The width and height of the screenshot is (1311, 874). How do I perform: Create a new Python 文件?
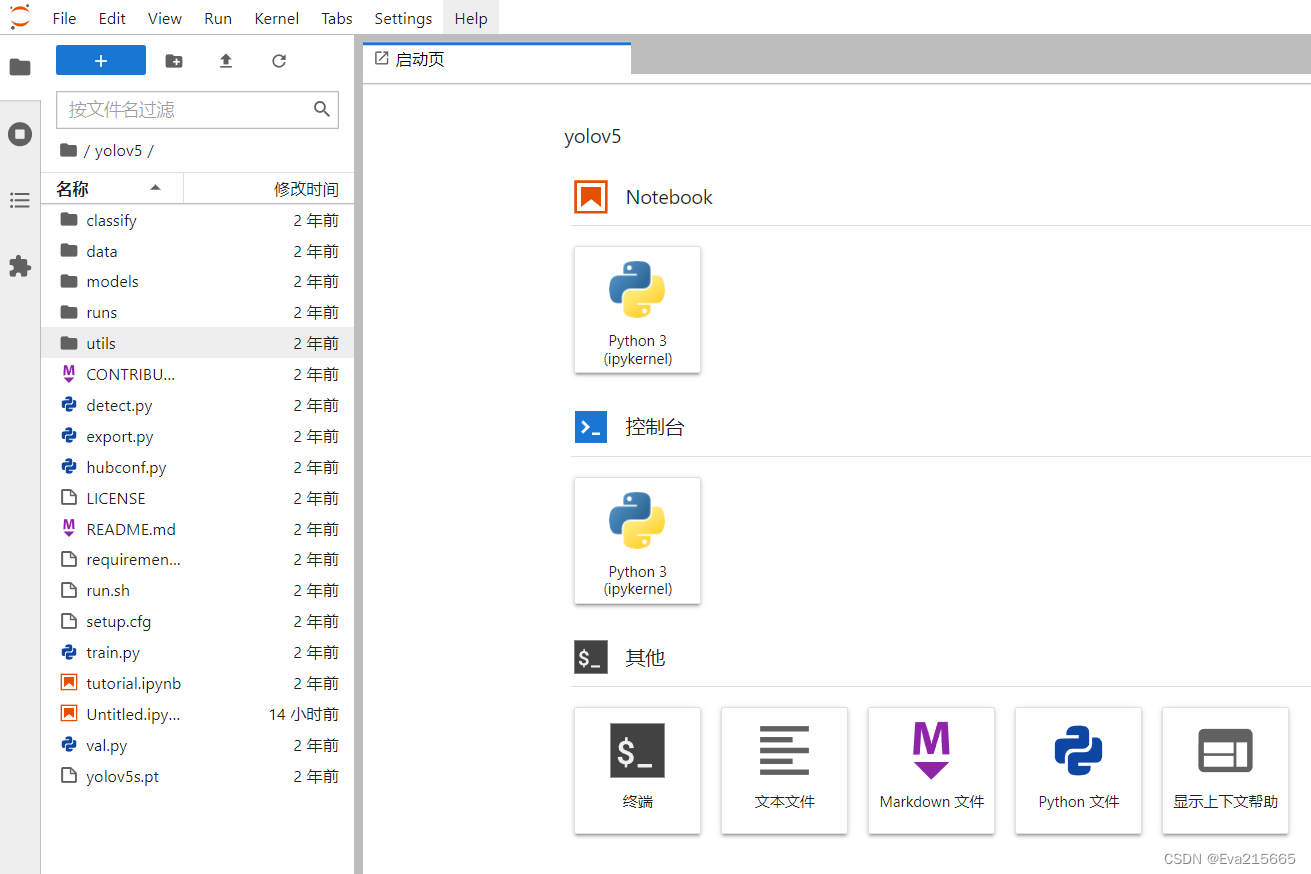1078,771
